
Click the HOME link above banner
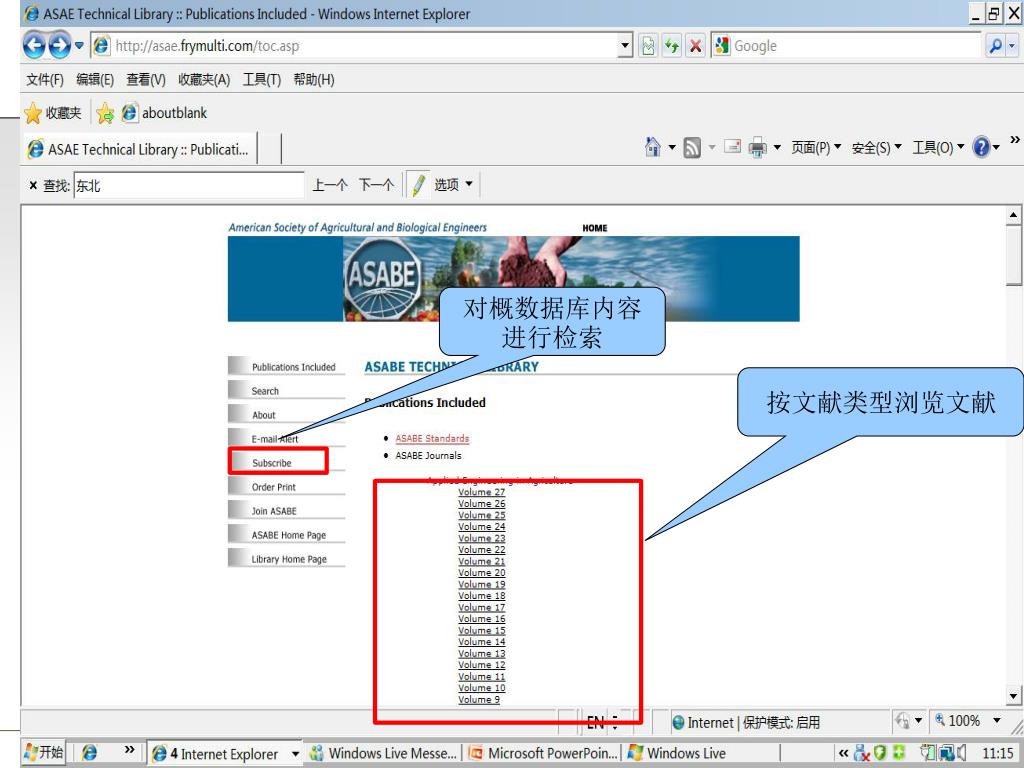tap(594, 228)
